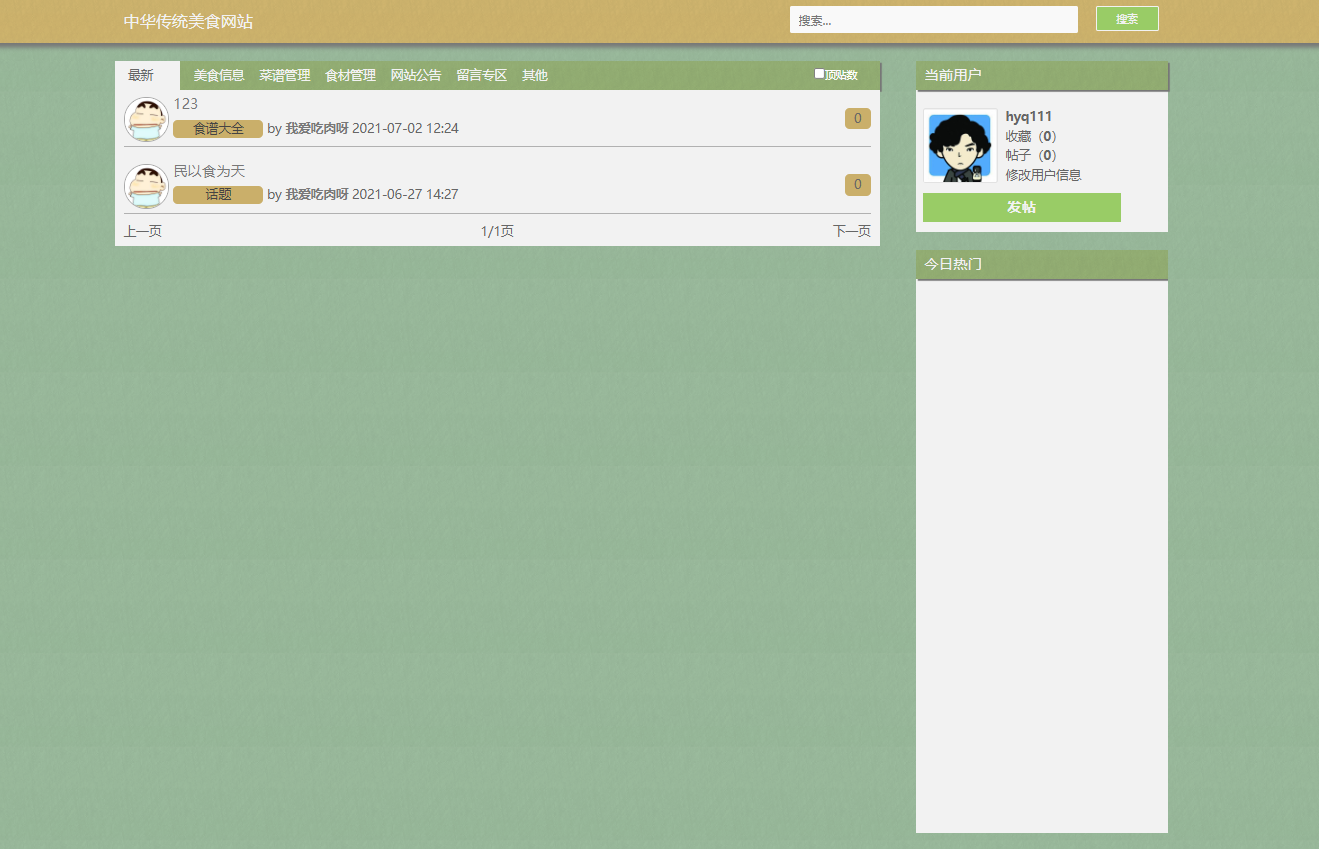Click the 当前用户 panel header
This screenshot has width=1319, height=849.
[1042, 75]
